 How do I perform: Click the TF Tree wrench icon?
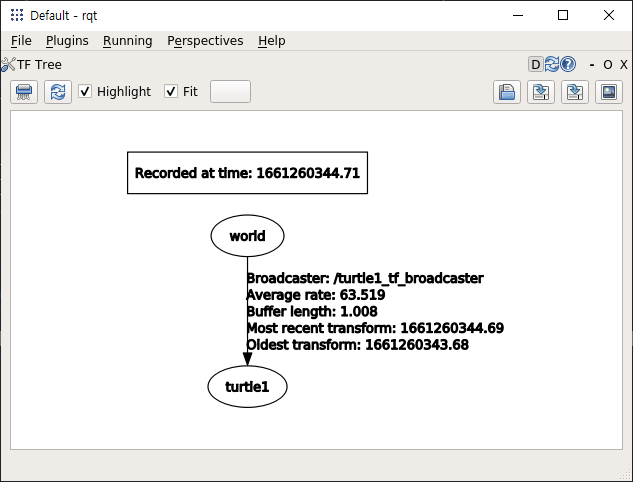[x=8, y=65]
